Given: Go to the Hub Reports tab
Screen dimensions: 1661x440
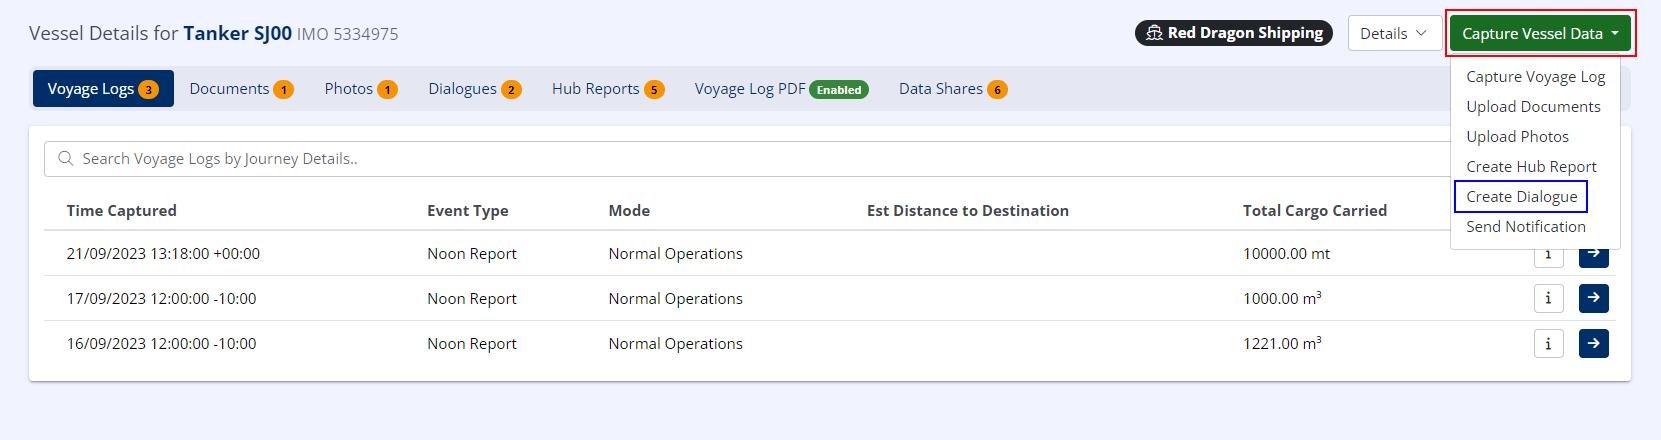Looking at the screenshot, I should 607,89.
